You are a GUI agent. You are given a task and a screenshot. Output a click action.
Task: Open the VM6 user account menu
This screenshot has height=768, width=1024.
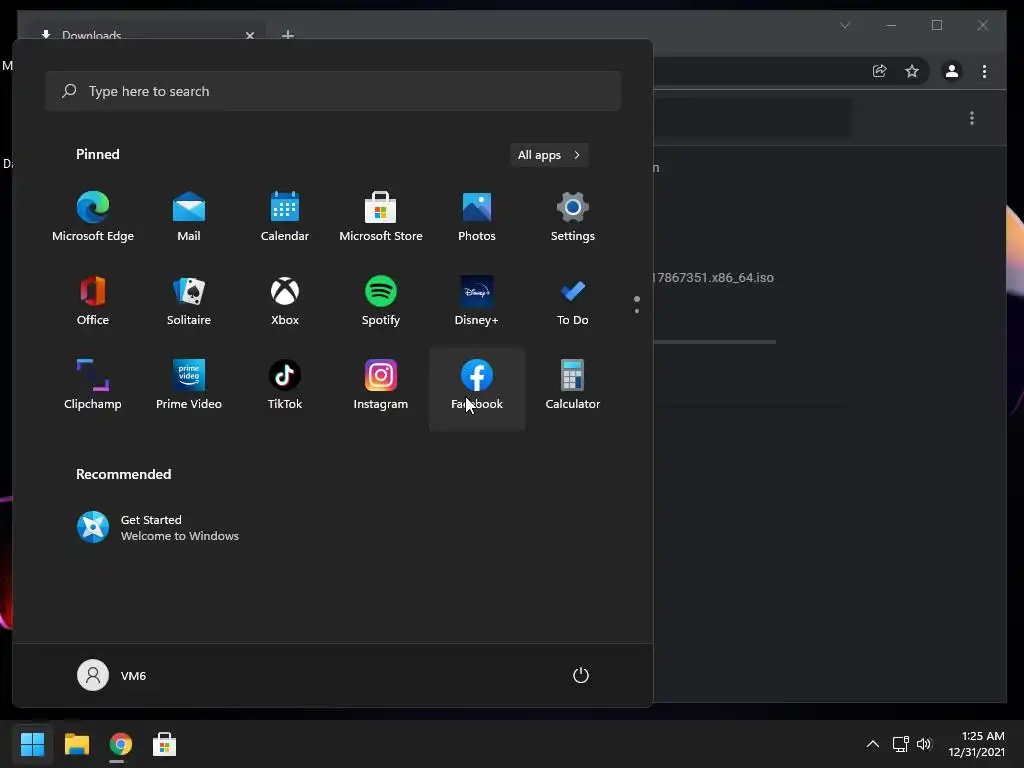112,675
